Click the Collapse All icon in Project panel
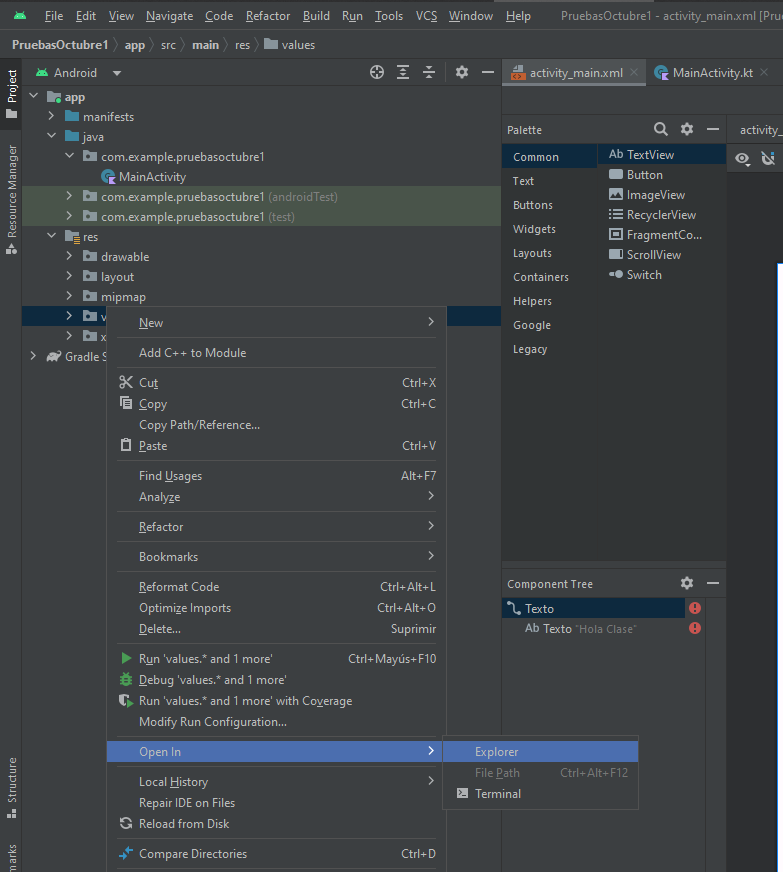 coord(429,72)
